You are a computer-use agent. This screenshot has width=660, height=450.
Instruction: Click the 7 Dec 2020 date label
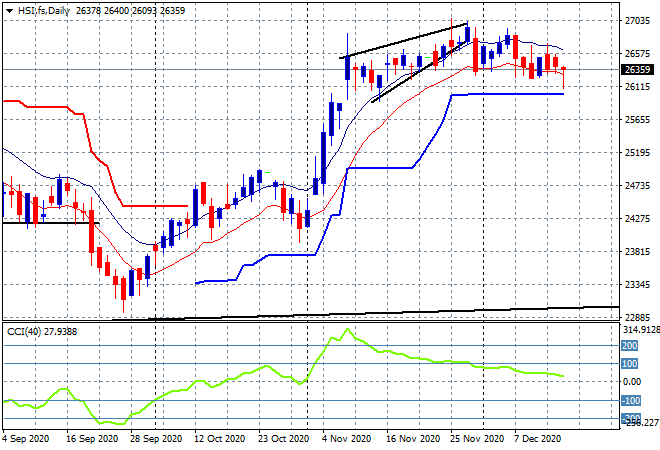[537, 439]
